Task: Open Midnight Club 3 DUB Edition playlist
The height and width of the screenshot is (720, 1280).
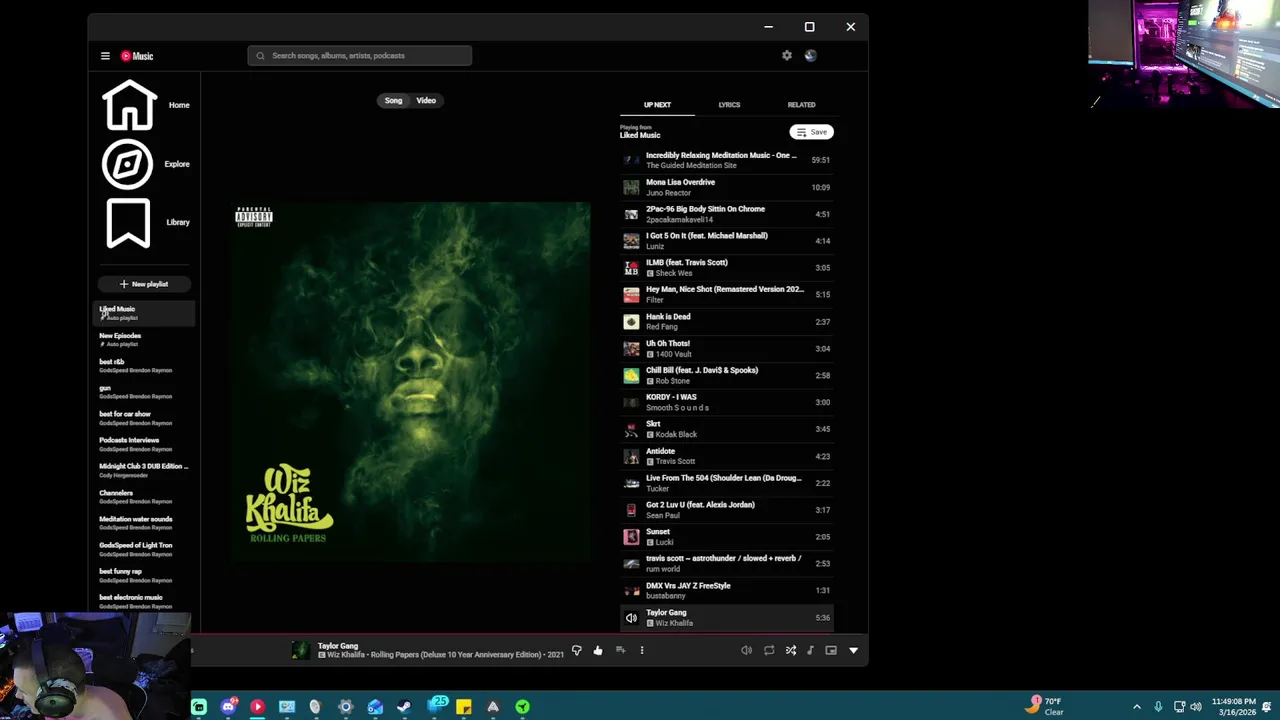Action: 146,470
